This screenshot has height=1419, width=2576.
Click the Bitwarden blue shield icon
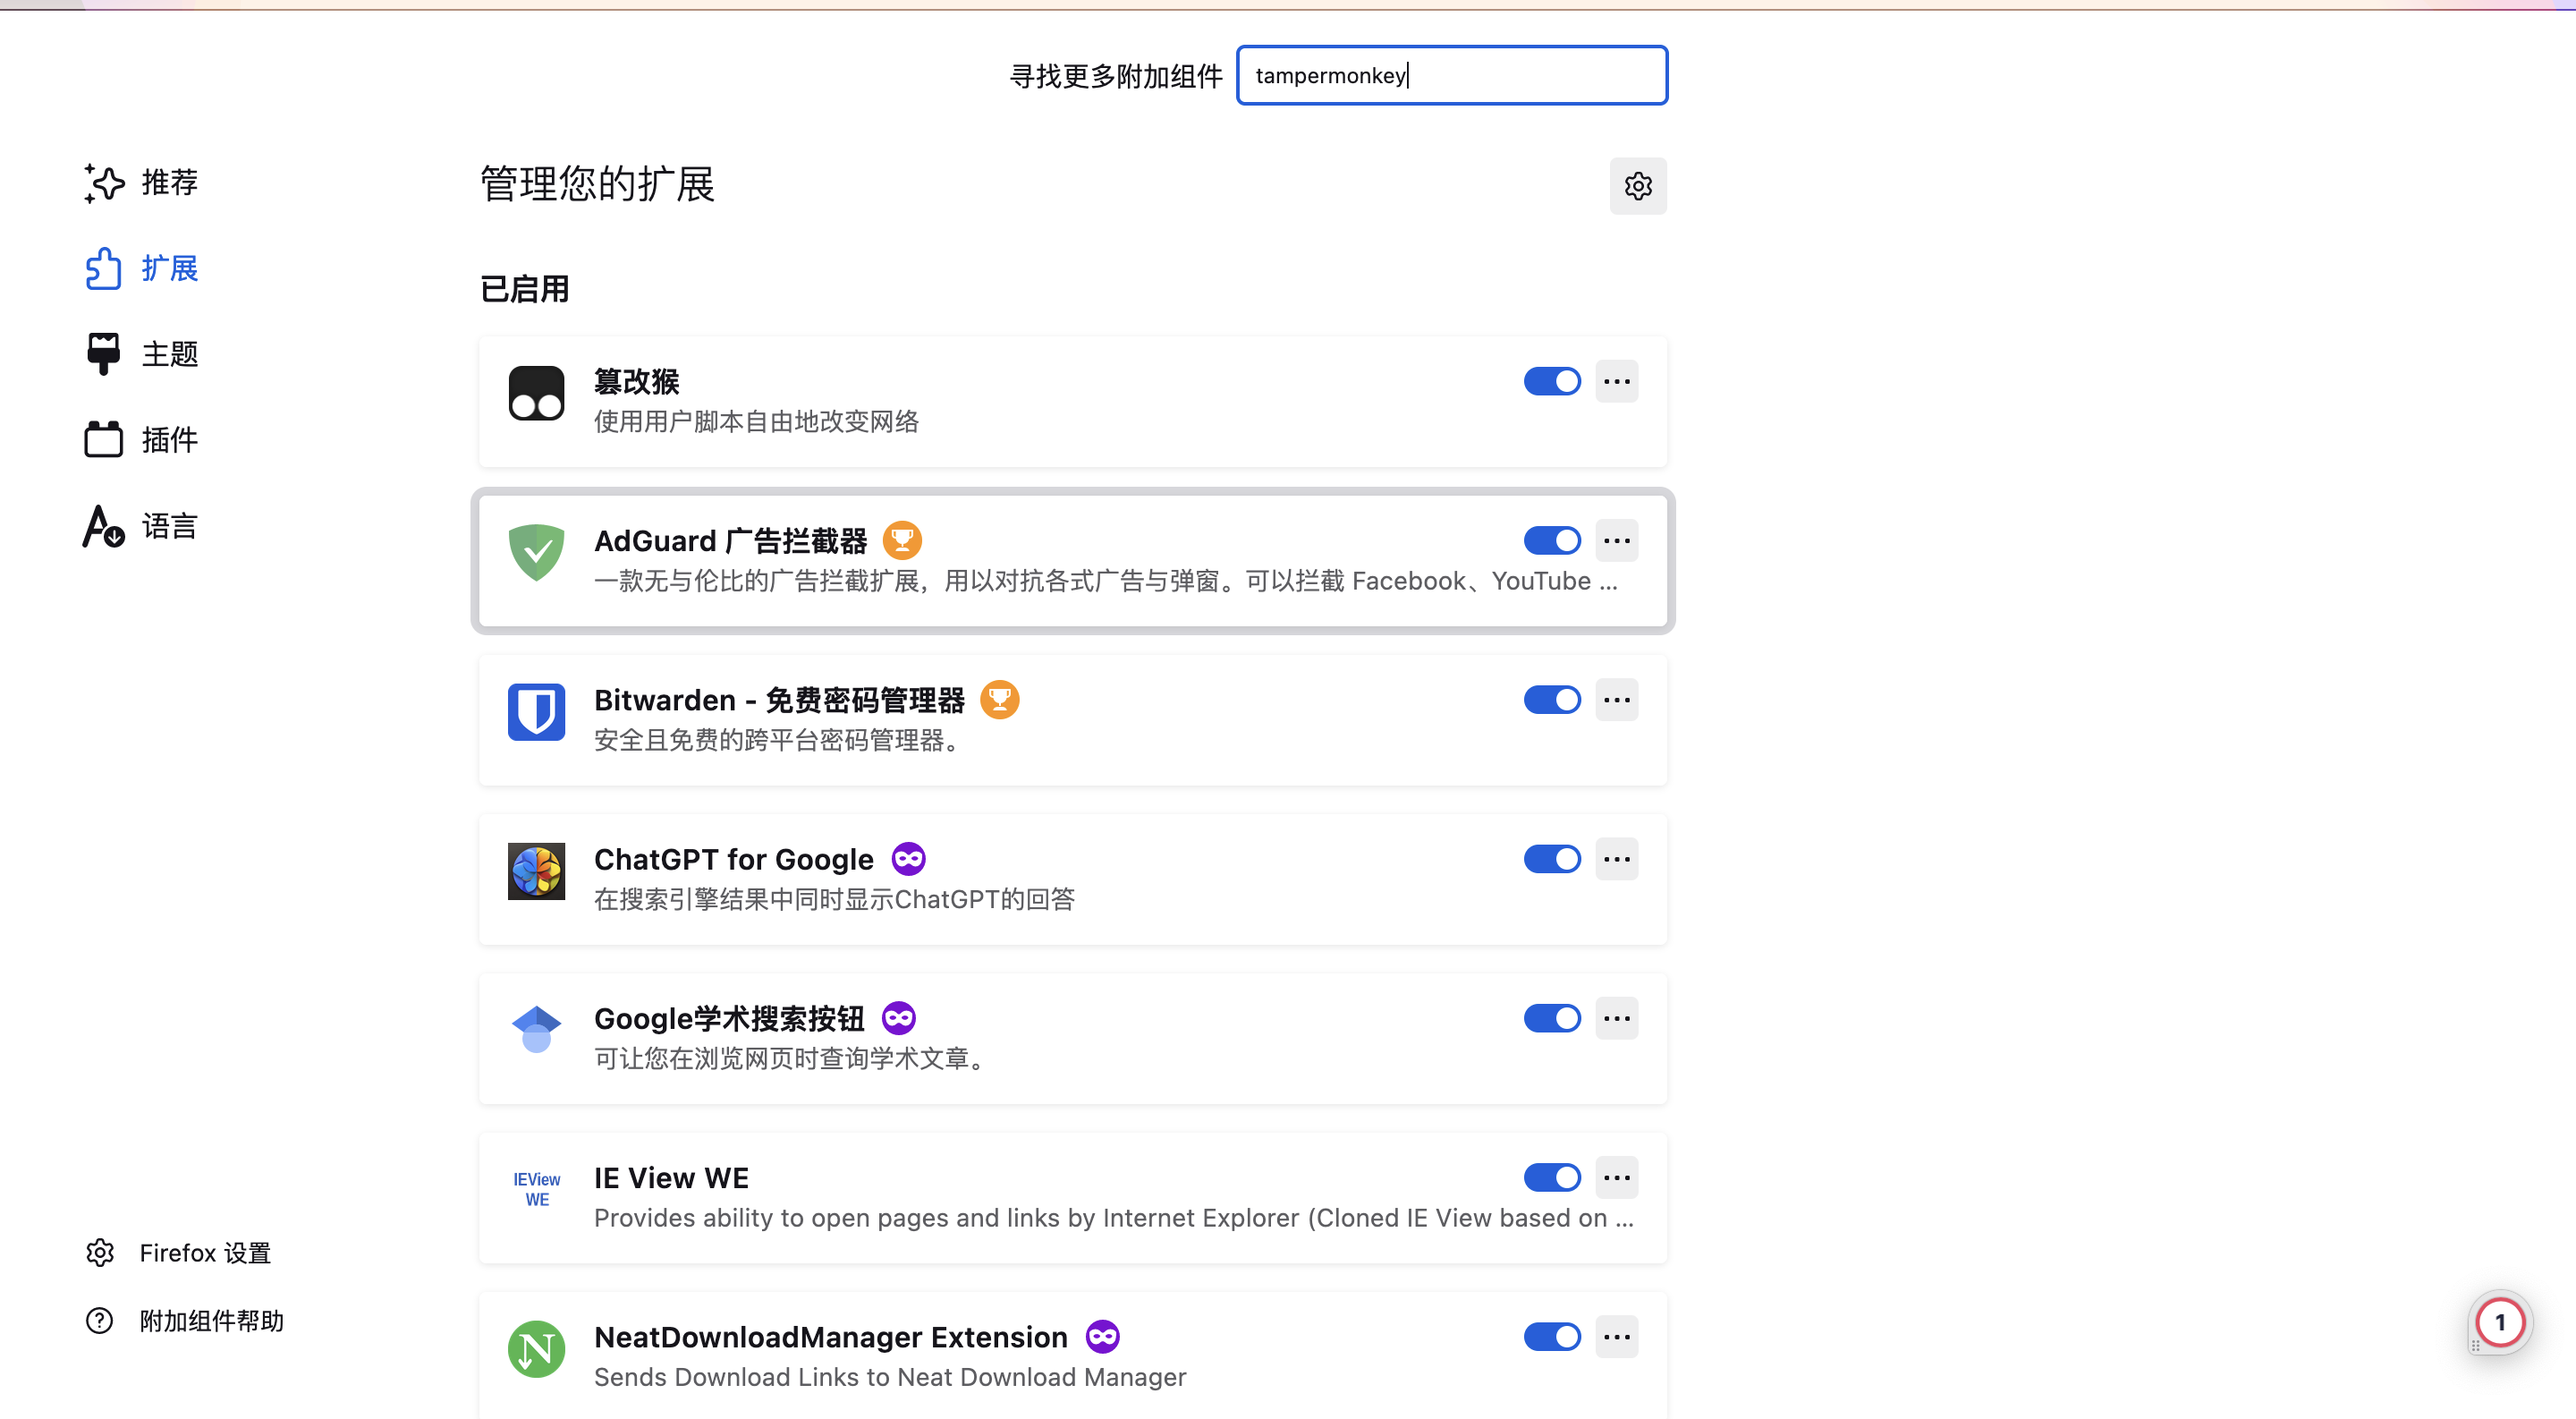coord(536,711)
